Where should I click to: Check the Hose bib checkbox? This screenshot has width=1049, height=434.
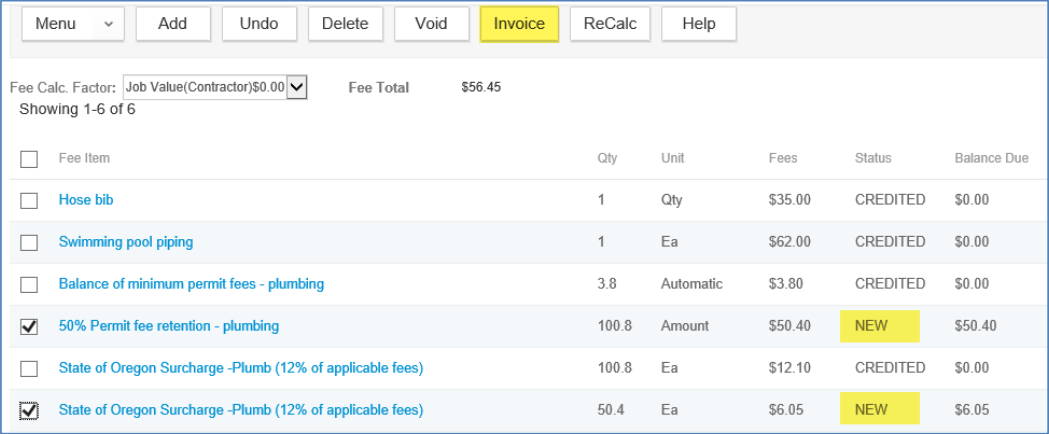pos(29,201)
